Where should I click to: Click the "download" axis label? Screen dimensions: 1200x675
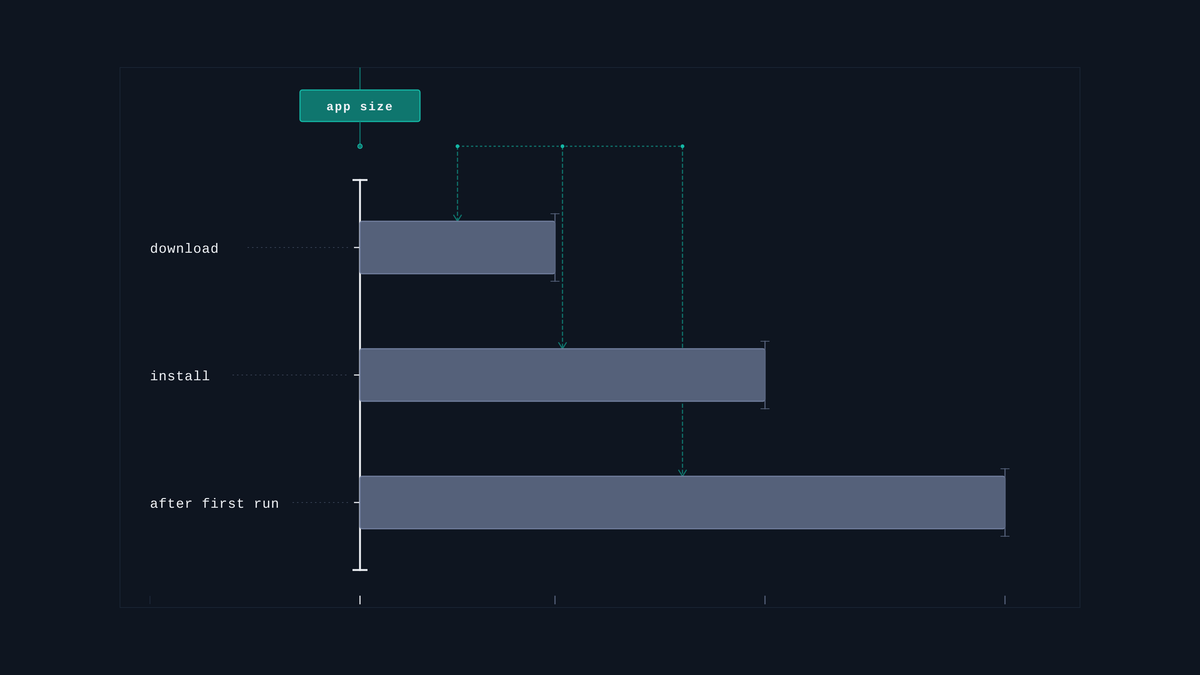184,249
